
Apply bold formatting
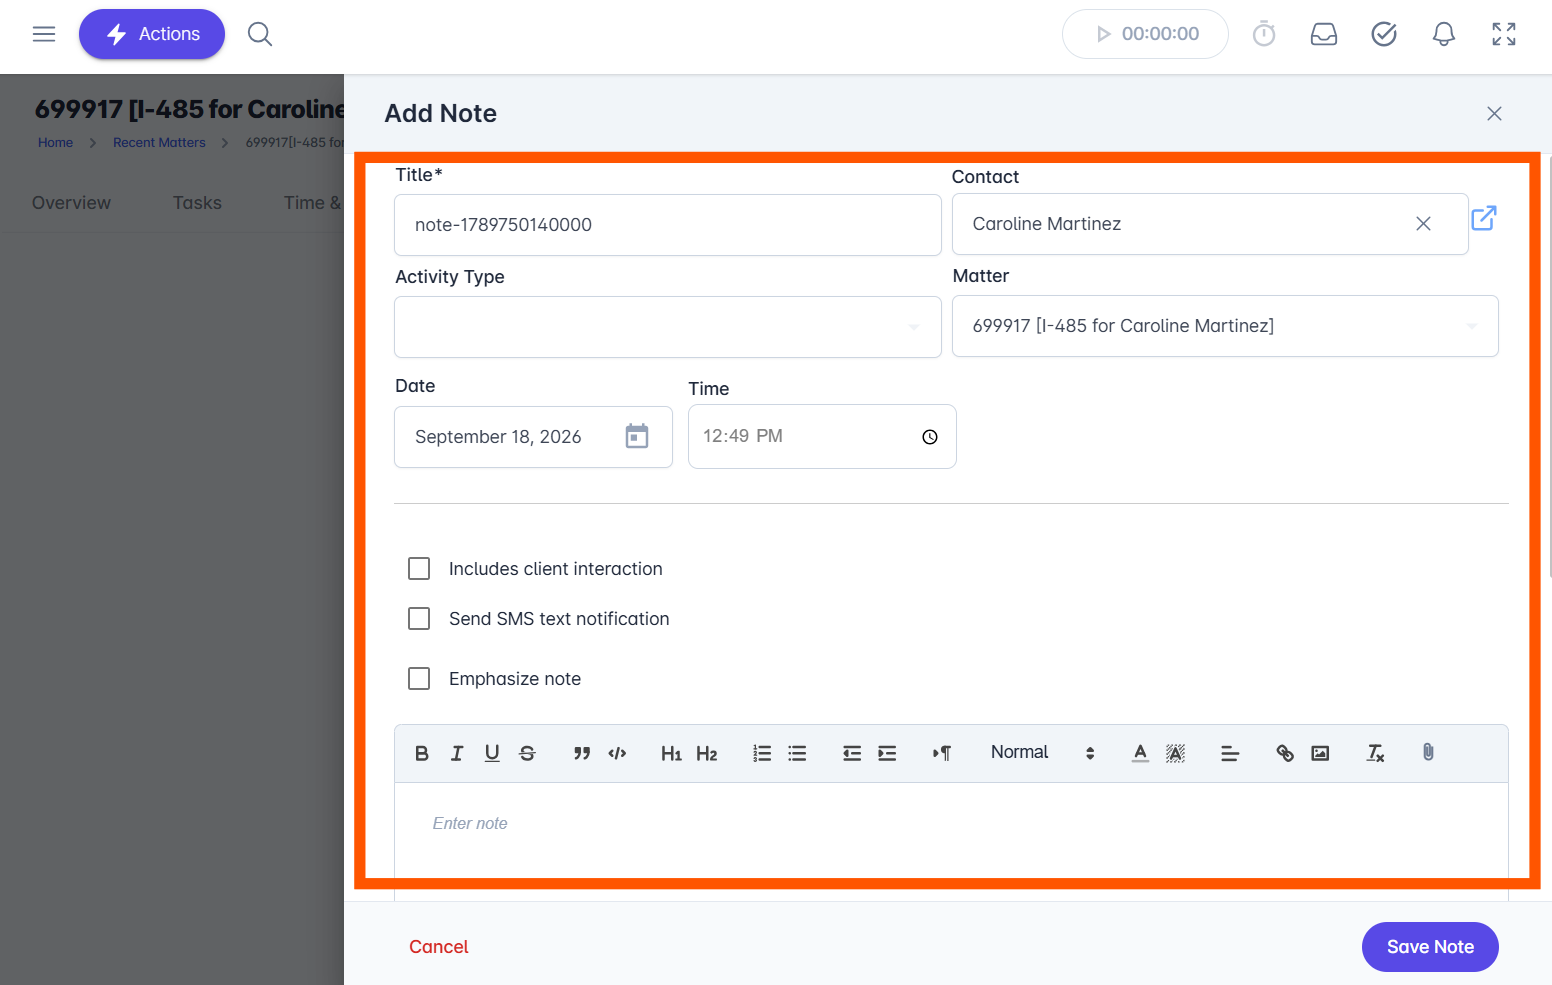[x=422, y=753]
